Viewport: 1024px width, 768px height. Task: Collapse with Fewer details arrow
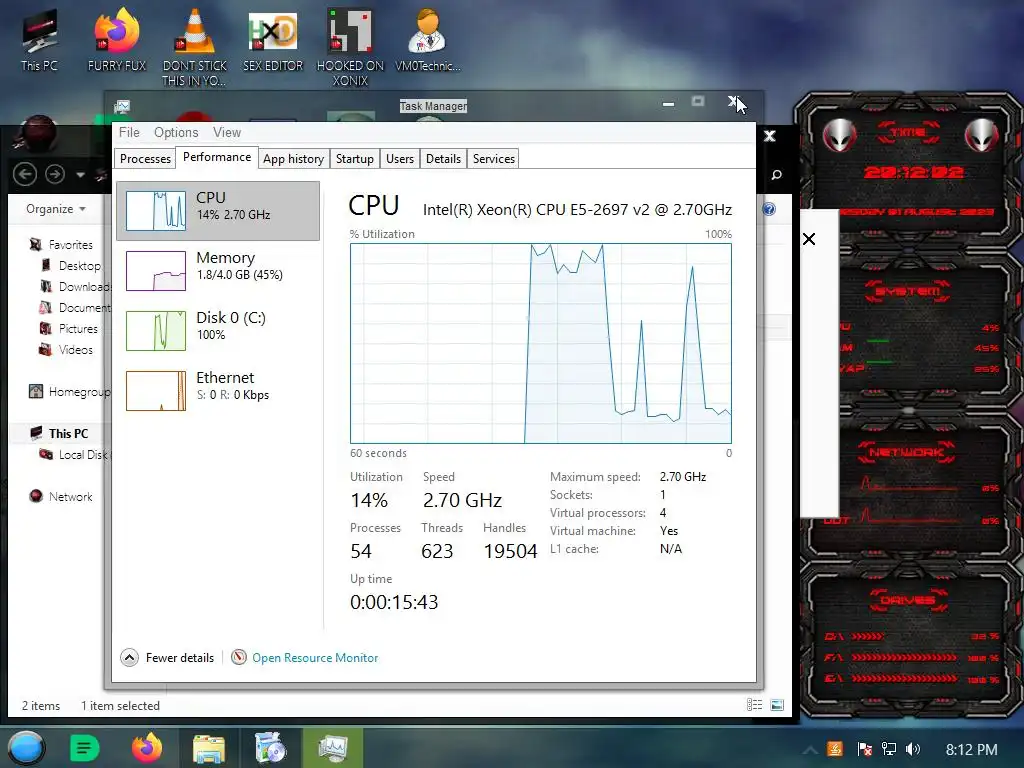pos(129,658)
